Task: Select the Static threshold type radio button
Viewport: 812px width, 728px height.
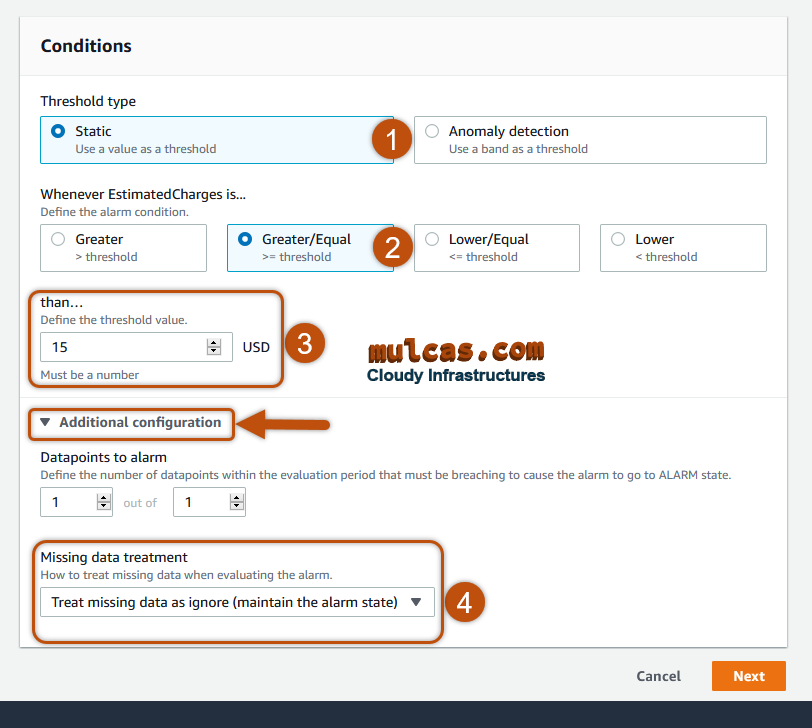Action: tap(58, 131)
